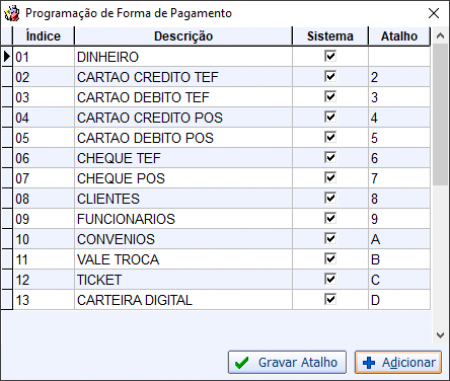Viewport: 450px width, 381px height.
Task: Click the scrollbar up arrow
Action: pos(440,36)
